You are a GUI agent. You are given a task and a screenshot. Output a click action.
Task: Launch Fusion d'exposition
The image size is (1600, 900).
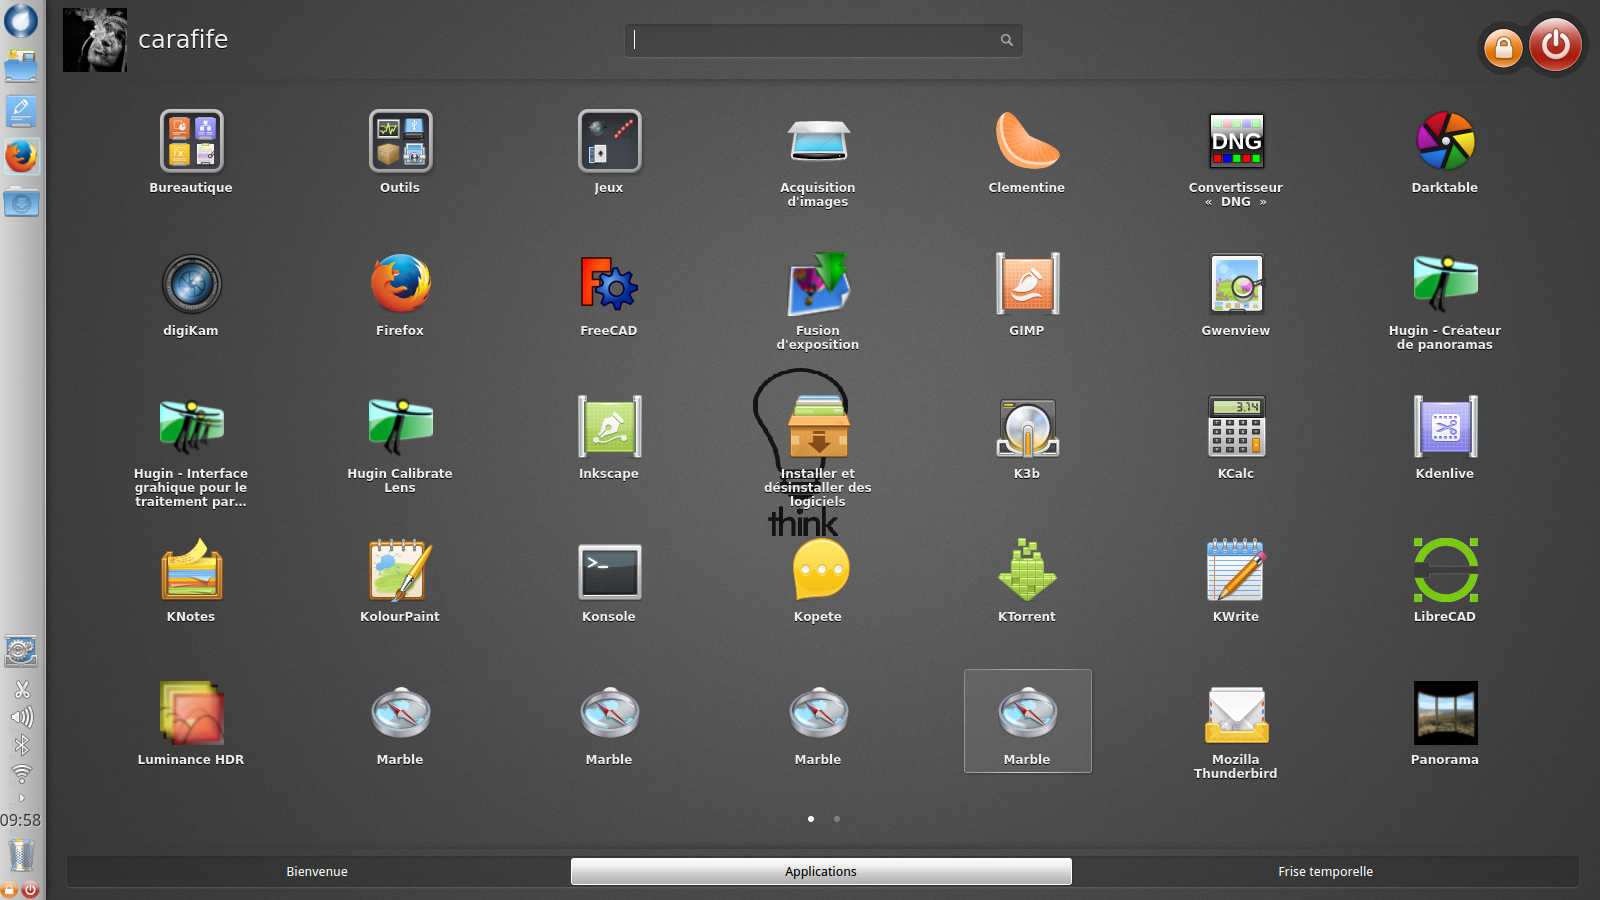818,302
